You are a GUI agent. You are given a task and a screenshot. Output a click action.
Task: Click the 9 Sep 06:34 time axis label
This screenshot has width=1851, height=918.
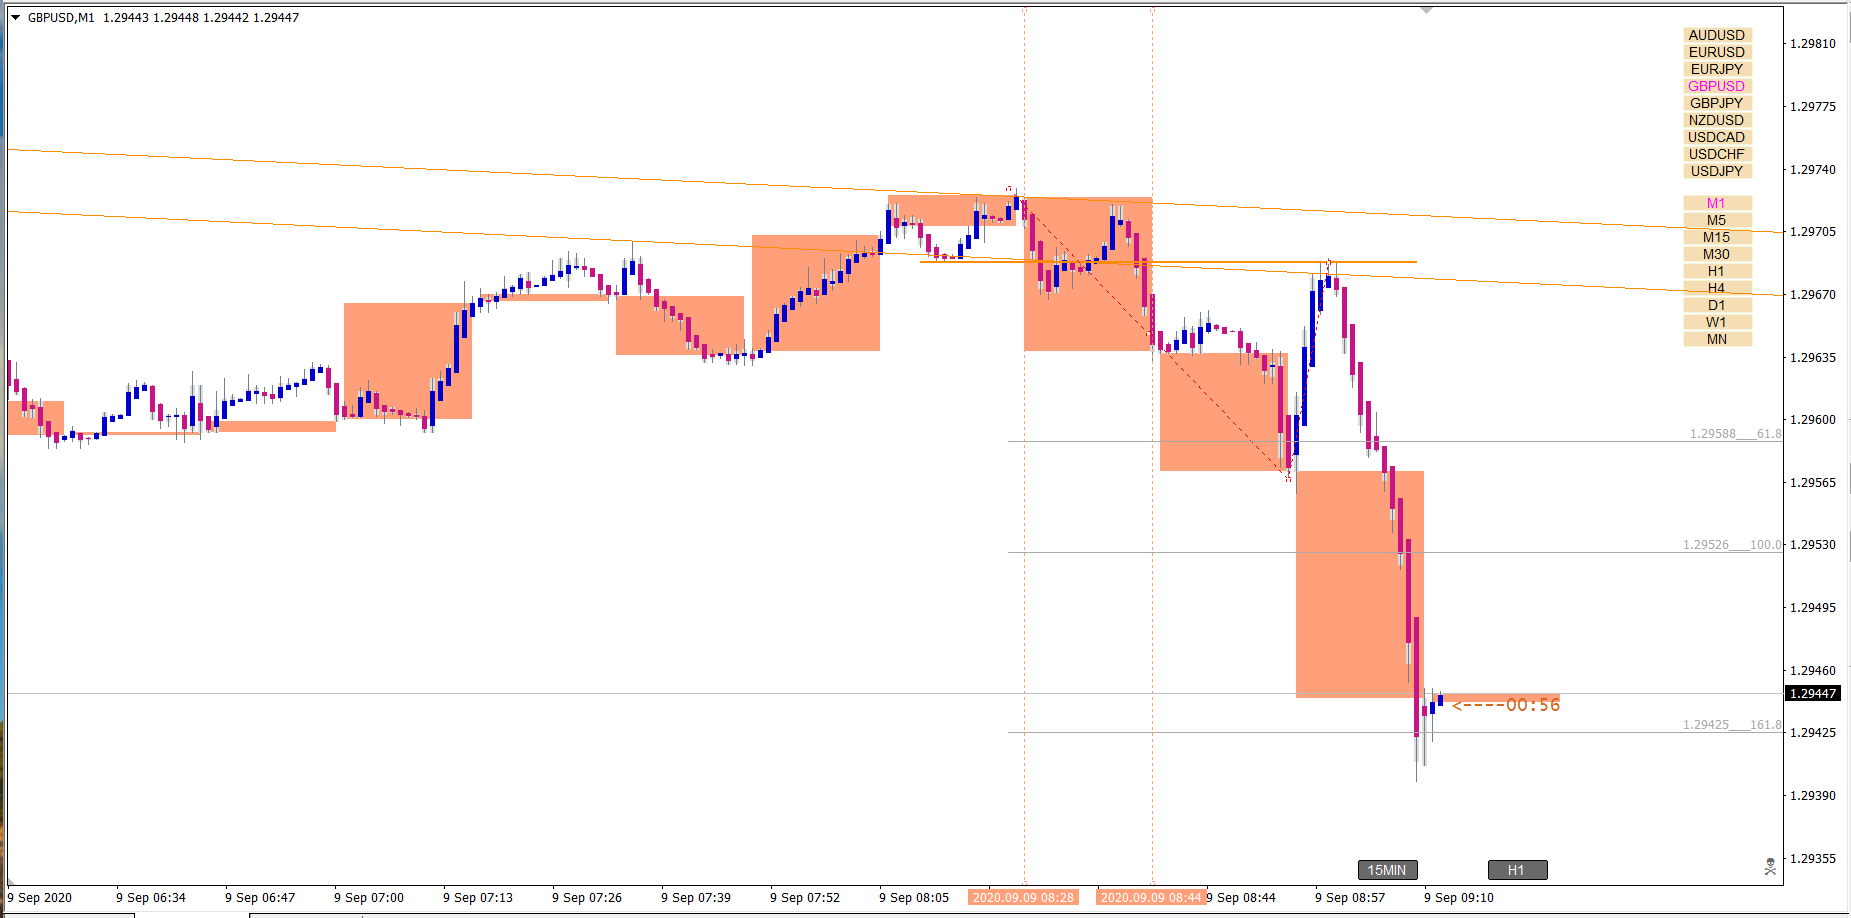pos(151,898)
